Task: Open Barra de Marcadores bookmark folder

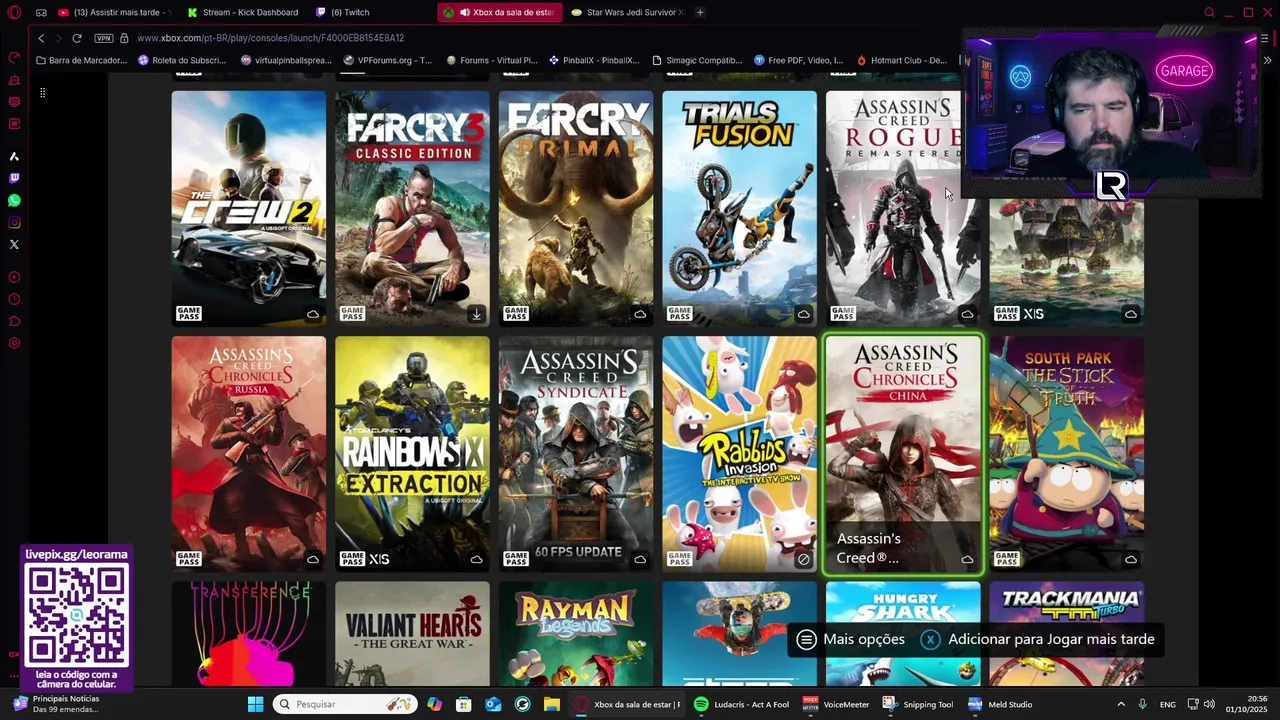Action: (81, 60)
